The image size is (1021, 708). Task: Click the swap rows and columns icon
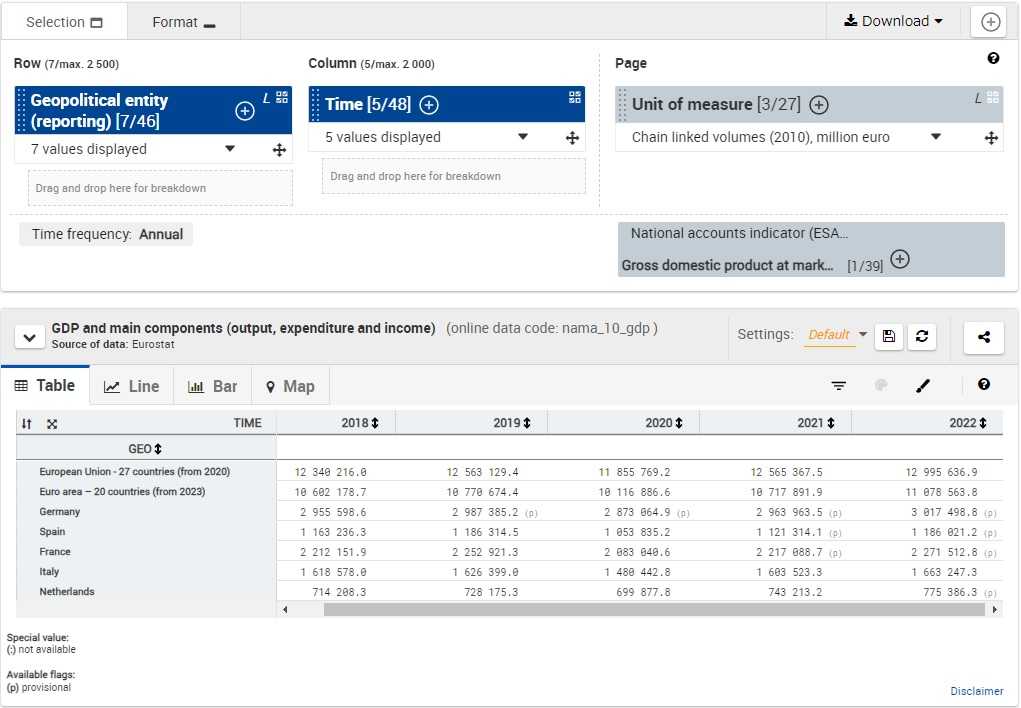pyautogui.click(x=27, y=424)
